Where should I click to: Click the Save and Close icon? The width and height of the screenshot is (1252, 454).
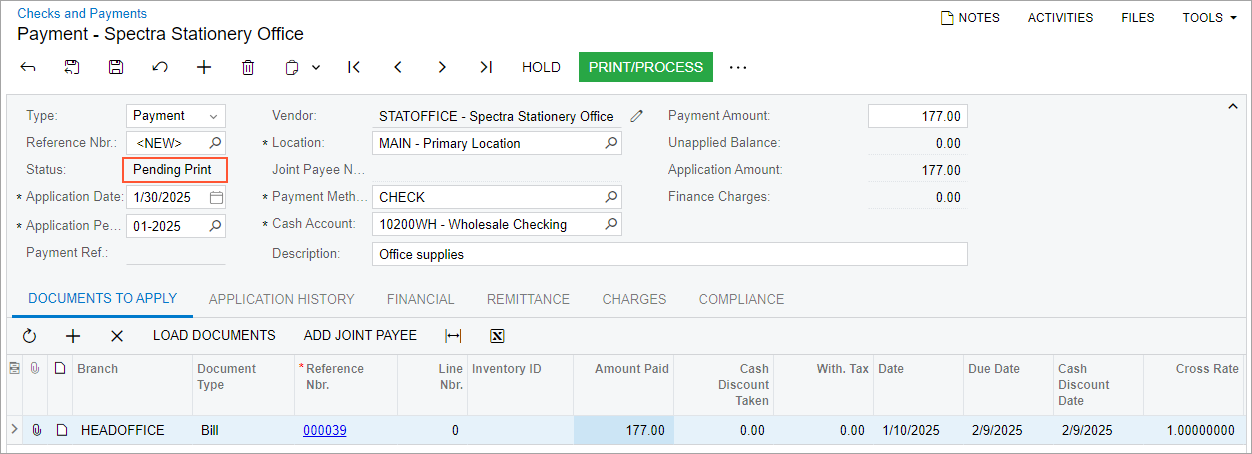[72, 67]
